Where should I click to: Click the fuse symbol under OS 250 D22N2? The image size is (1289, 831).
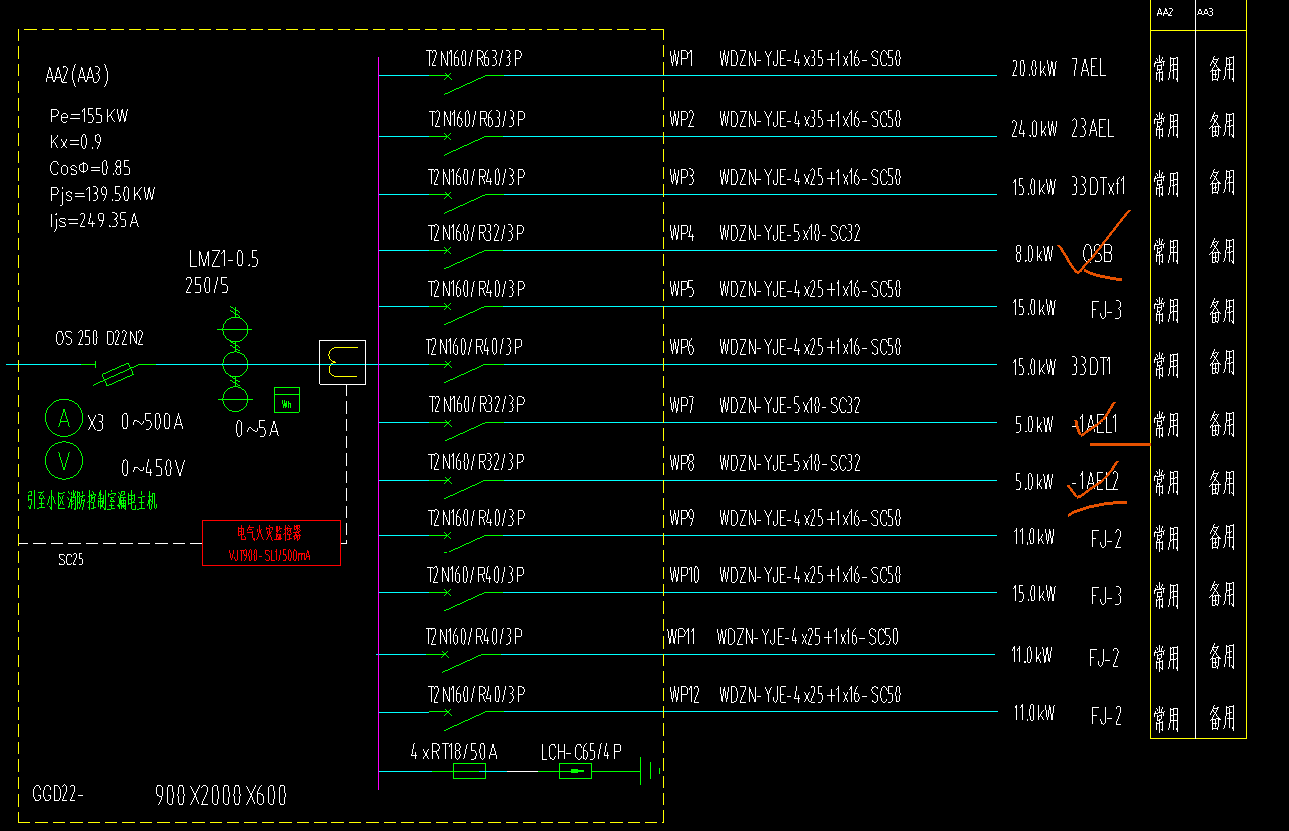pyautogui.click(x=119, y=375)
